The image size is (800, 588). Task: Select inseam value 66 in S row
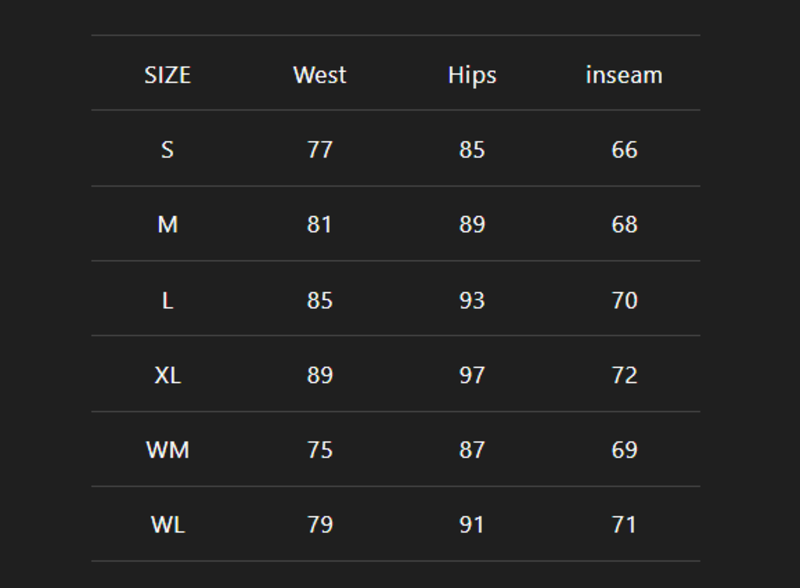[x=624, y=150]
